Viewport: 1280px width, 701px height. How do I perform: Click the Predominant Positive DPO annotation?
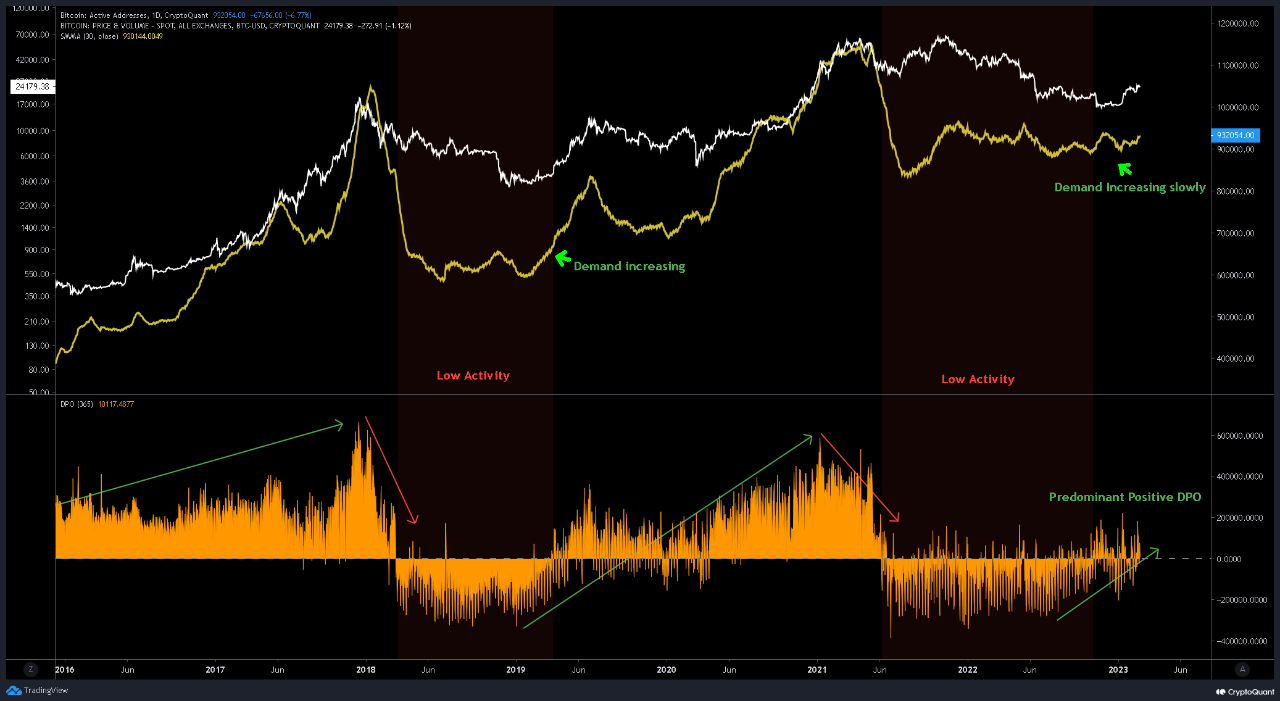click(1125, 497)
